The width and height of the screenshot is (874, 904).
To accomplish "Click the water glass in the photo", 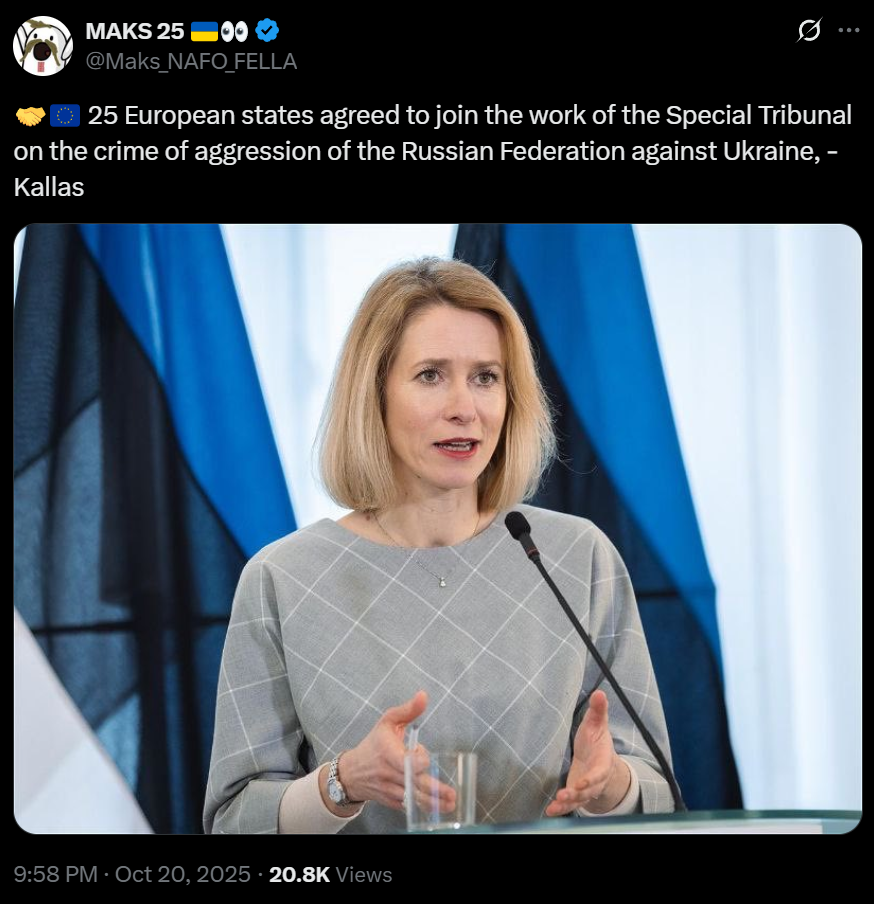I will [x=441, y=790].
